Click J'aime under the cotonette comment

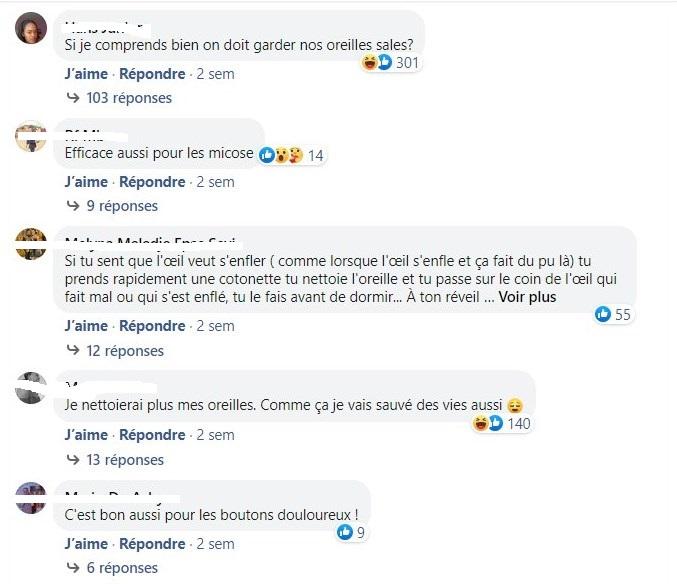pyautogui.click(x=86, y=326)
